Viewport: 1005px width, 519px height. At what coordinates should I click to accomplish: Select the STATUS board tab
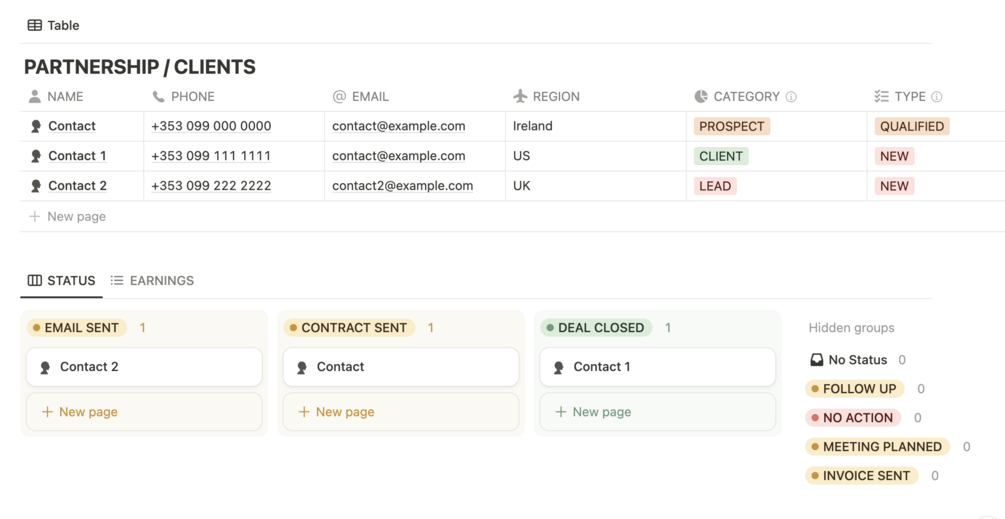[62, 281]
